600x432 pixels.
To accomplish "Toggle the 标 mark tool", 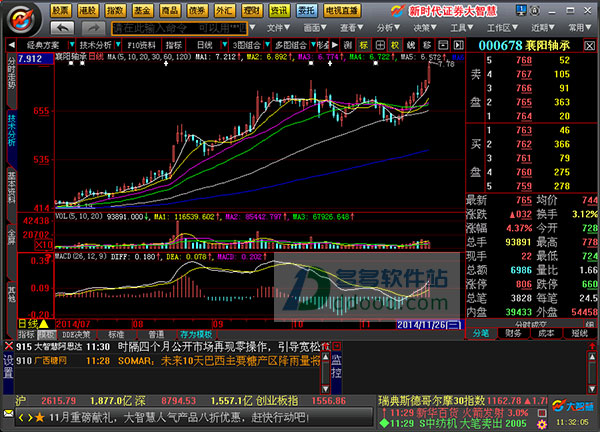I will pos(364,45).
